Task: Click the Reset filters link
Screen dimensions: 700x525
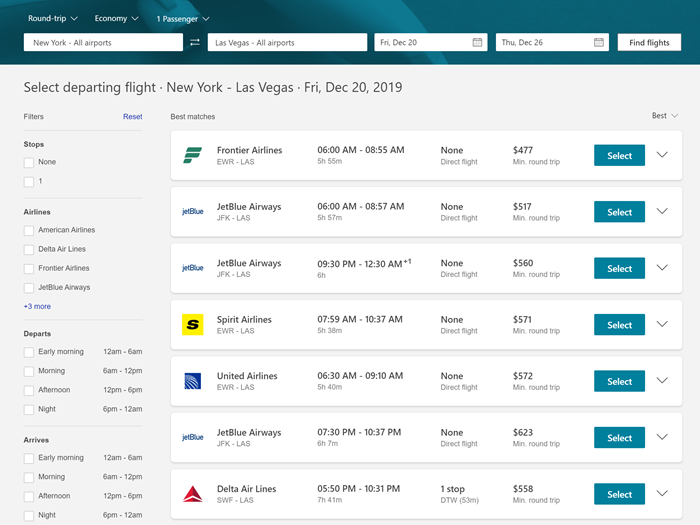Action: [x=133, y=117]
